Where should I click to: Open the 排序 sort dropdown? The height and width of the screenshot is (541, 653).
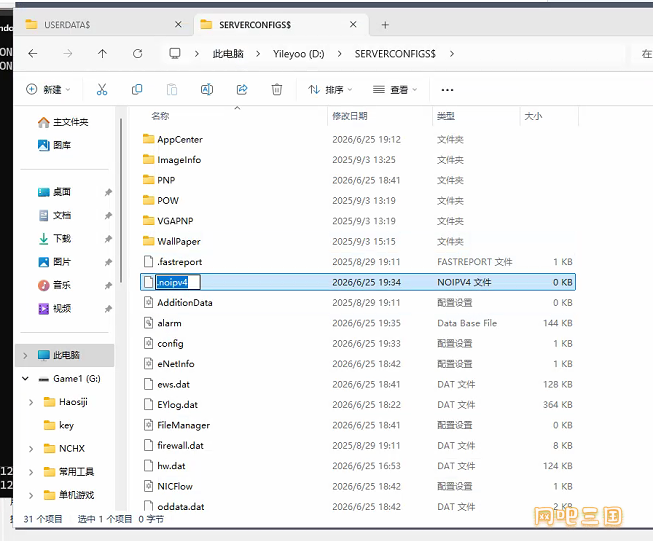point(330,90)
